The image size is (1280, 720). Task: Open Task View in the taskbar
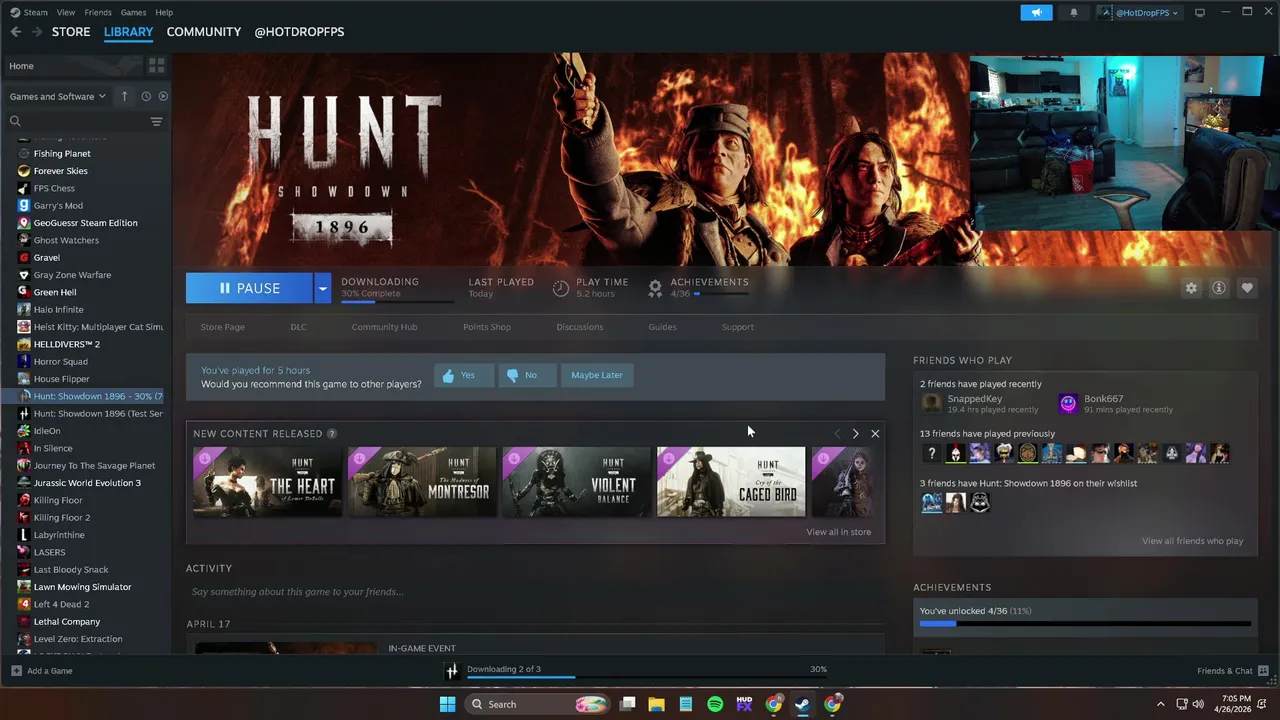click(x=627, y=704)
